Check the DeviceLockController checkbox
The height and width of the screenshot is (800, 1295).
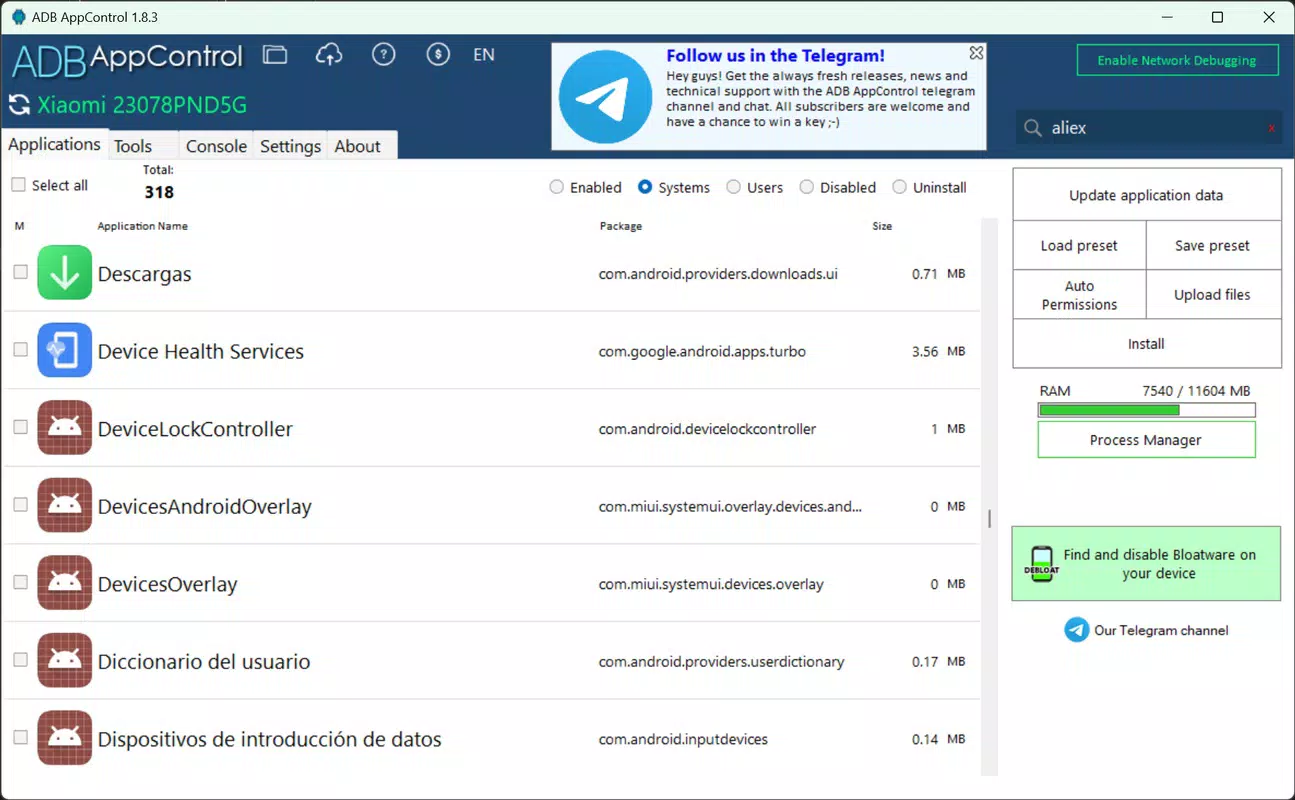(20, 427)
